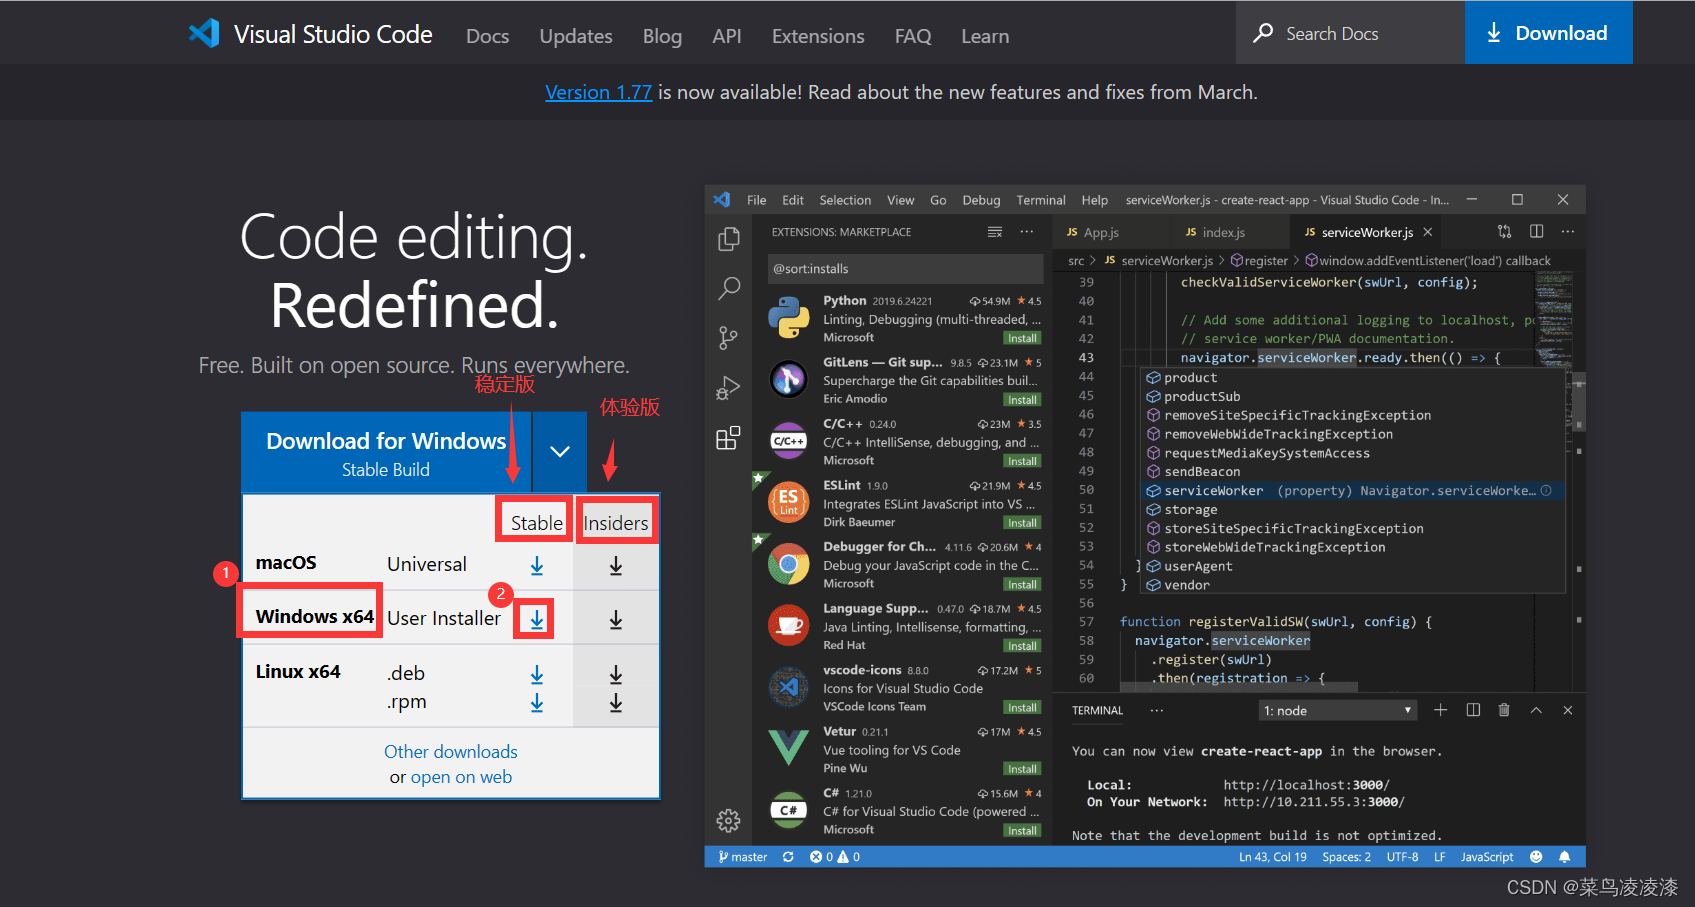The width and height of the screenshot is (1695, 907).
Task: Install the ESLint extension
Action: point(1022,523)
